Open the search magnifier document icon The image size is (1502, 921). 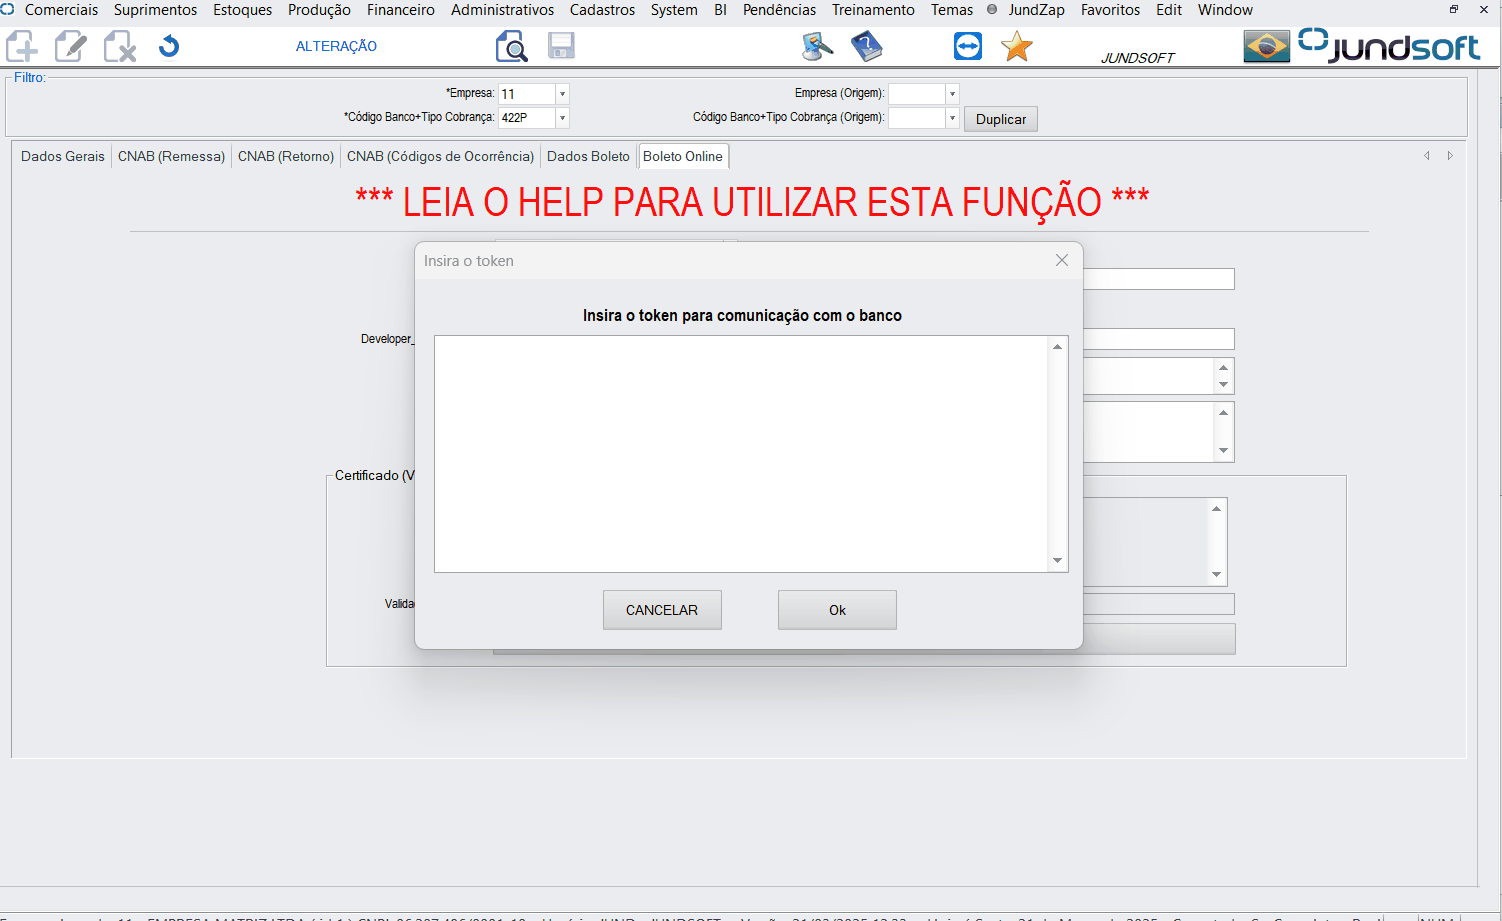(x=511, y=46)
